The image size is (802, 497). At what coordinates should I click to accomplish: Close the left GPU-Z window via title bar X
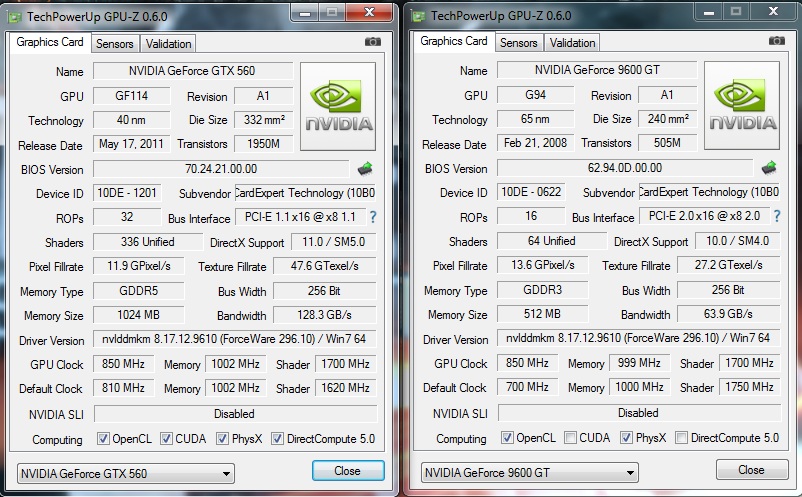point(369,12)
